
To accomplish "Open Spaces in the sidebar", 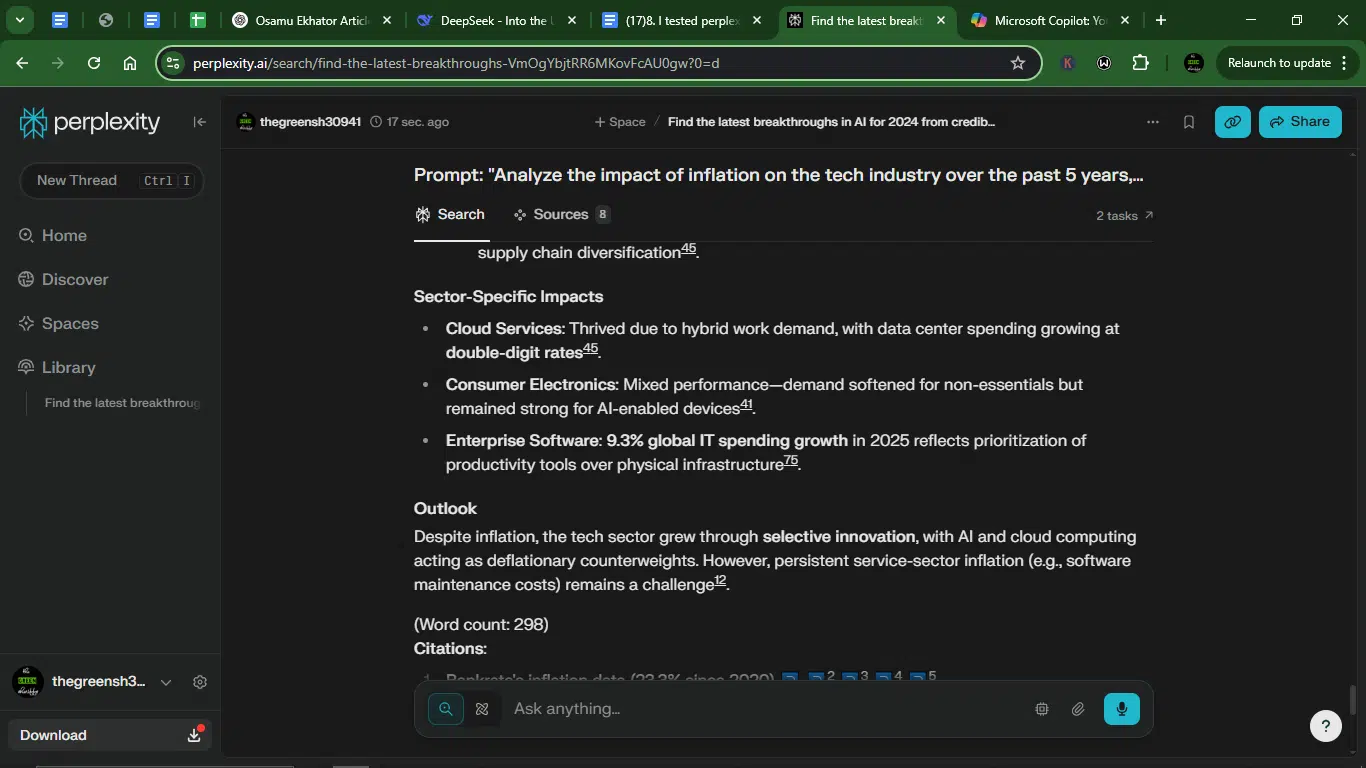I will tap(58, 324).
